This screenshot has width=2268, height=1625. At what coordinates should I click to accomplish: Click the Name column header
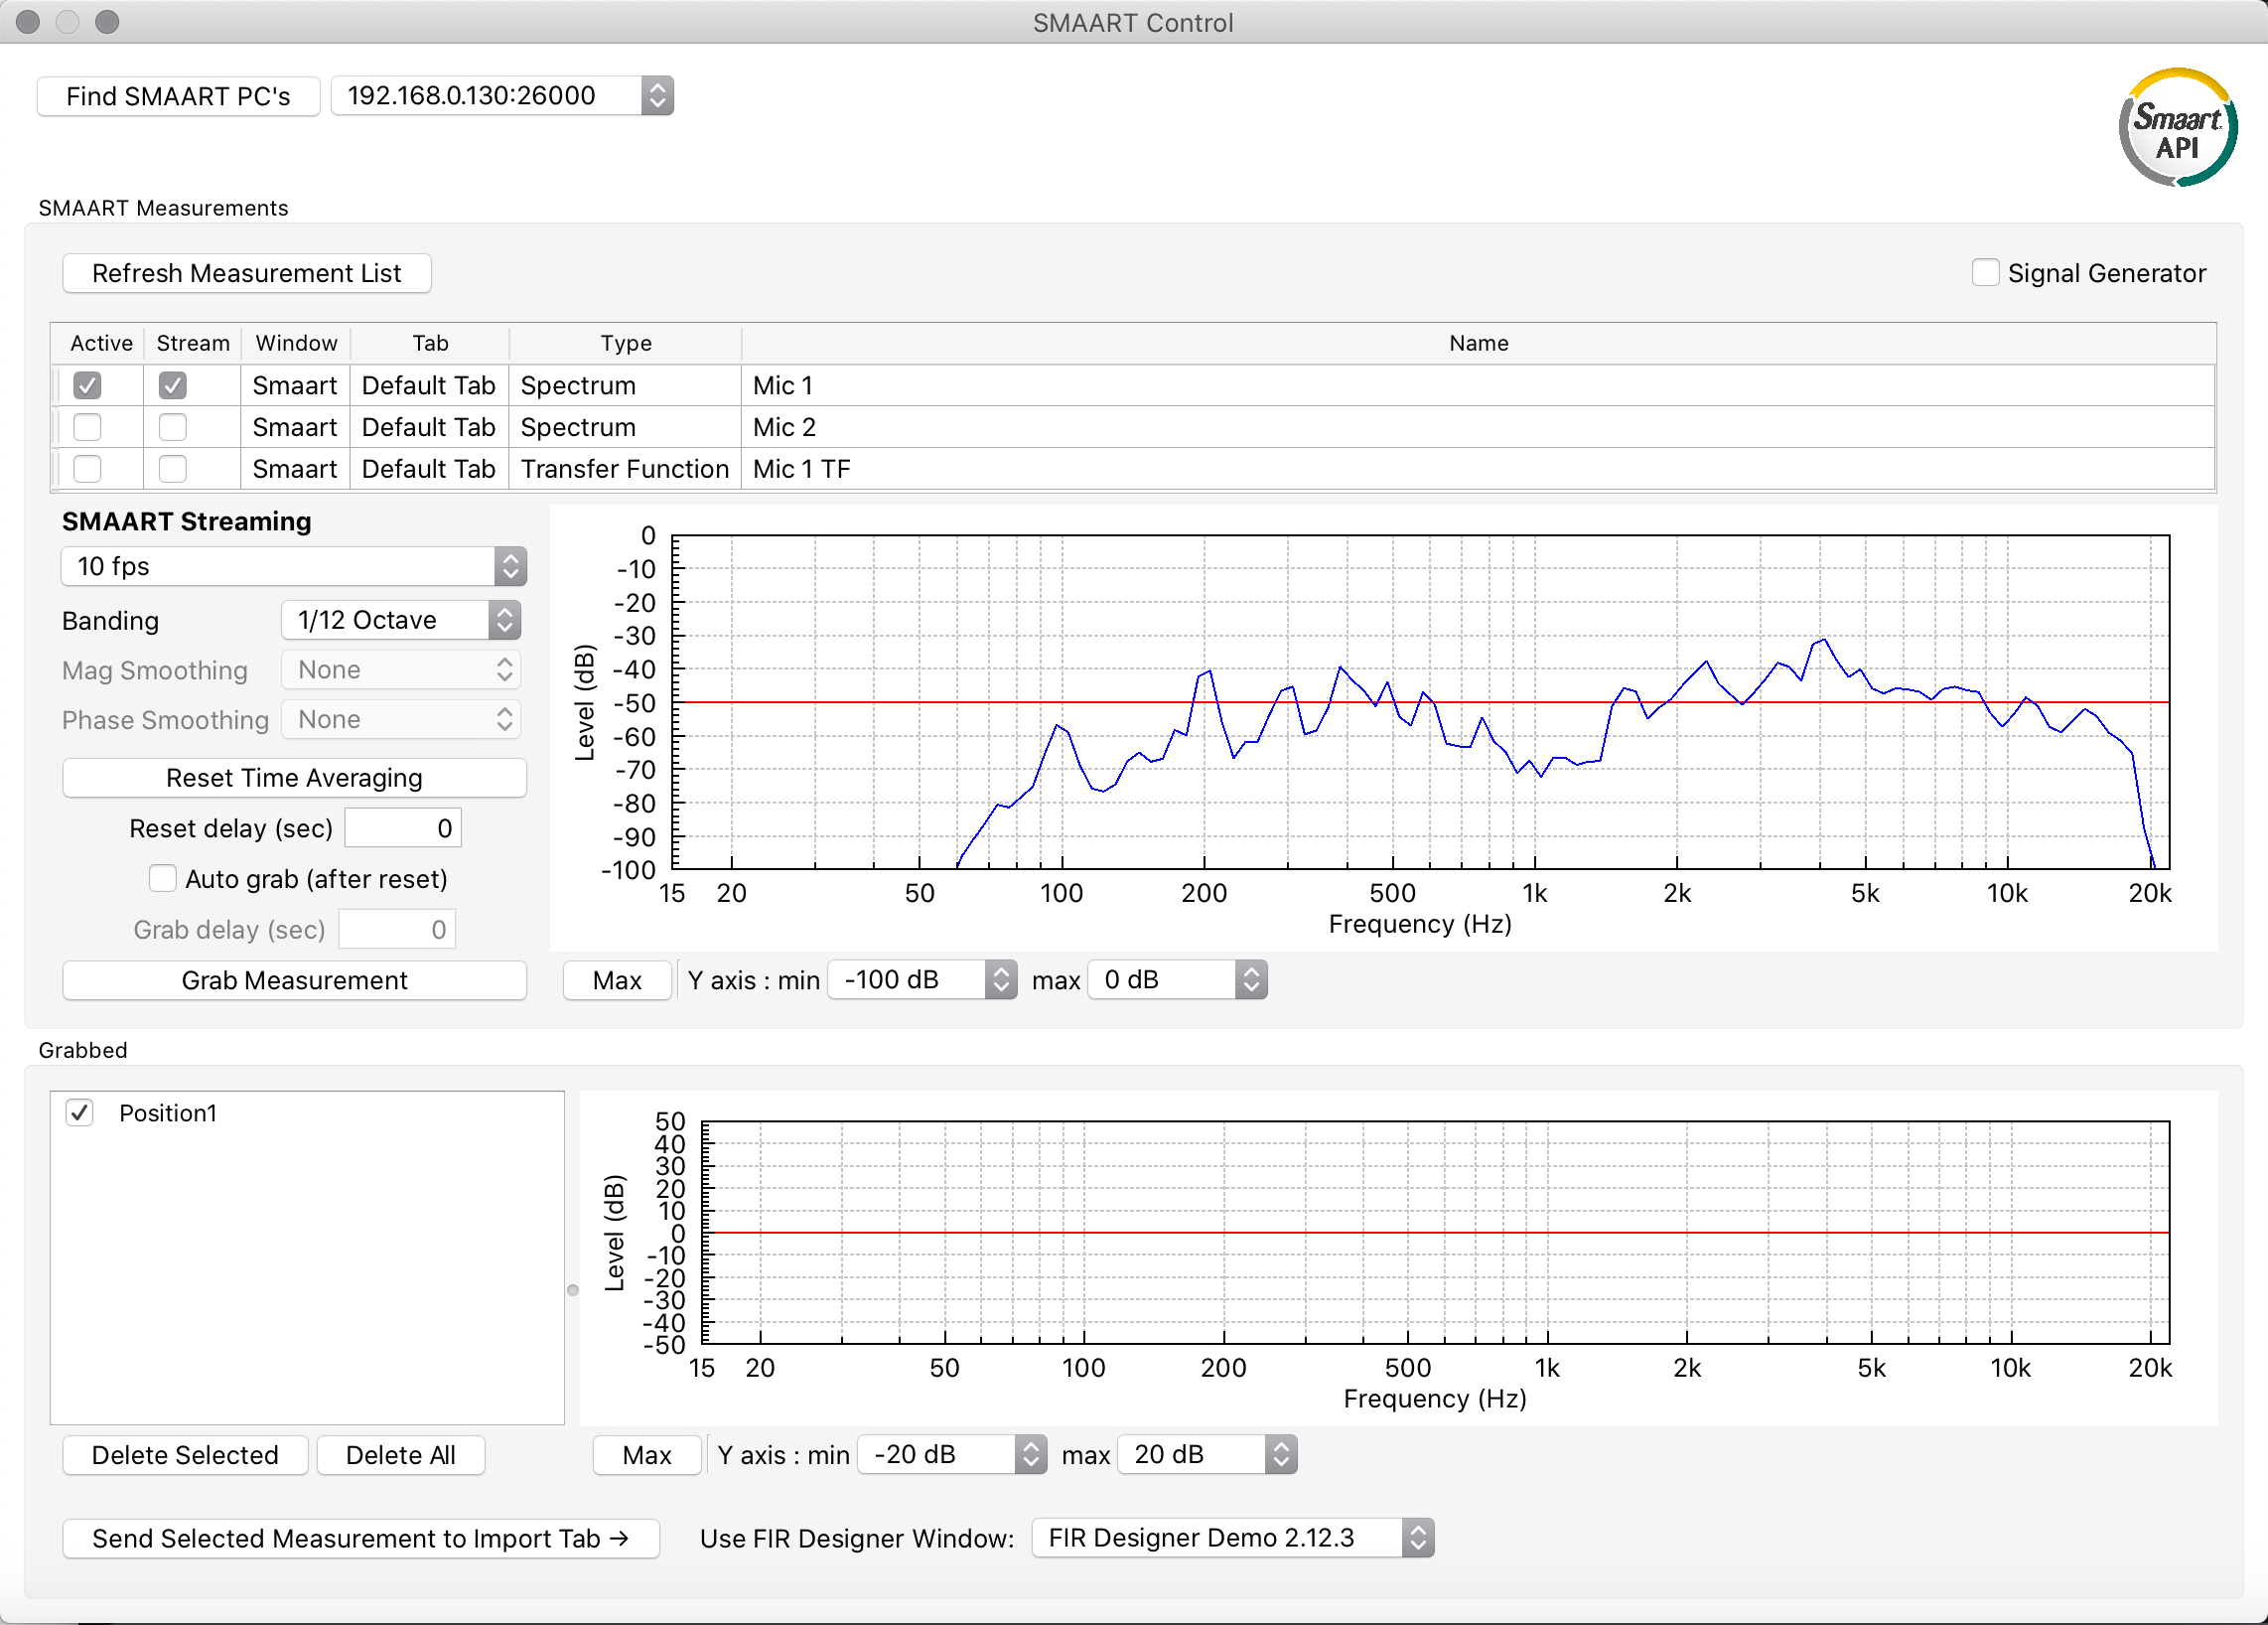1478,343
